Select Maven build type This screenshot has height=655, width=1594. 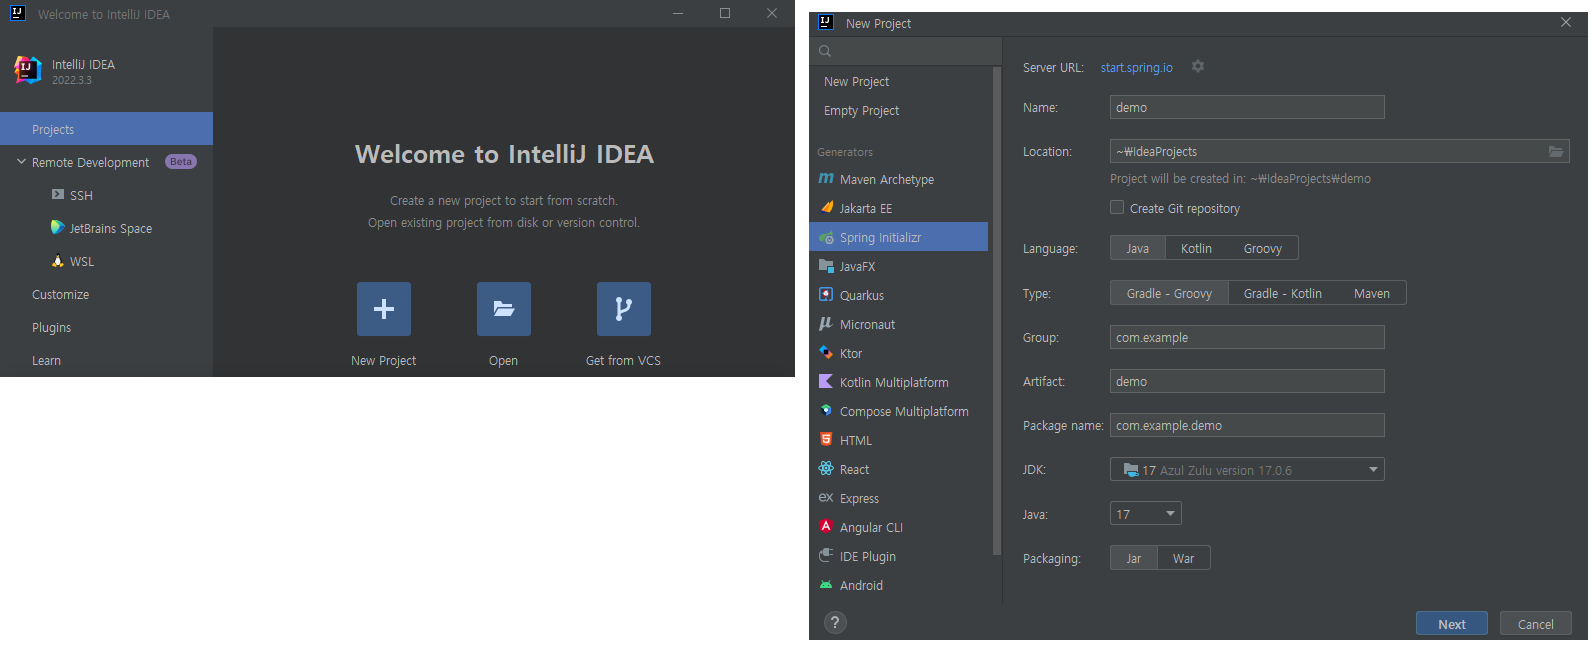point(1372,293)
